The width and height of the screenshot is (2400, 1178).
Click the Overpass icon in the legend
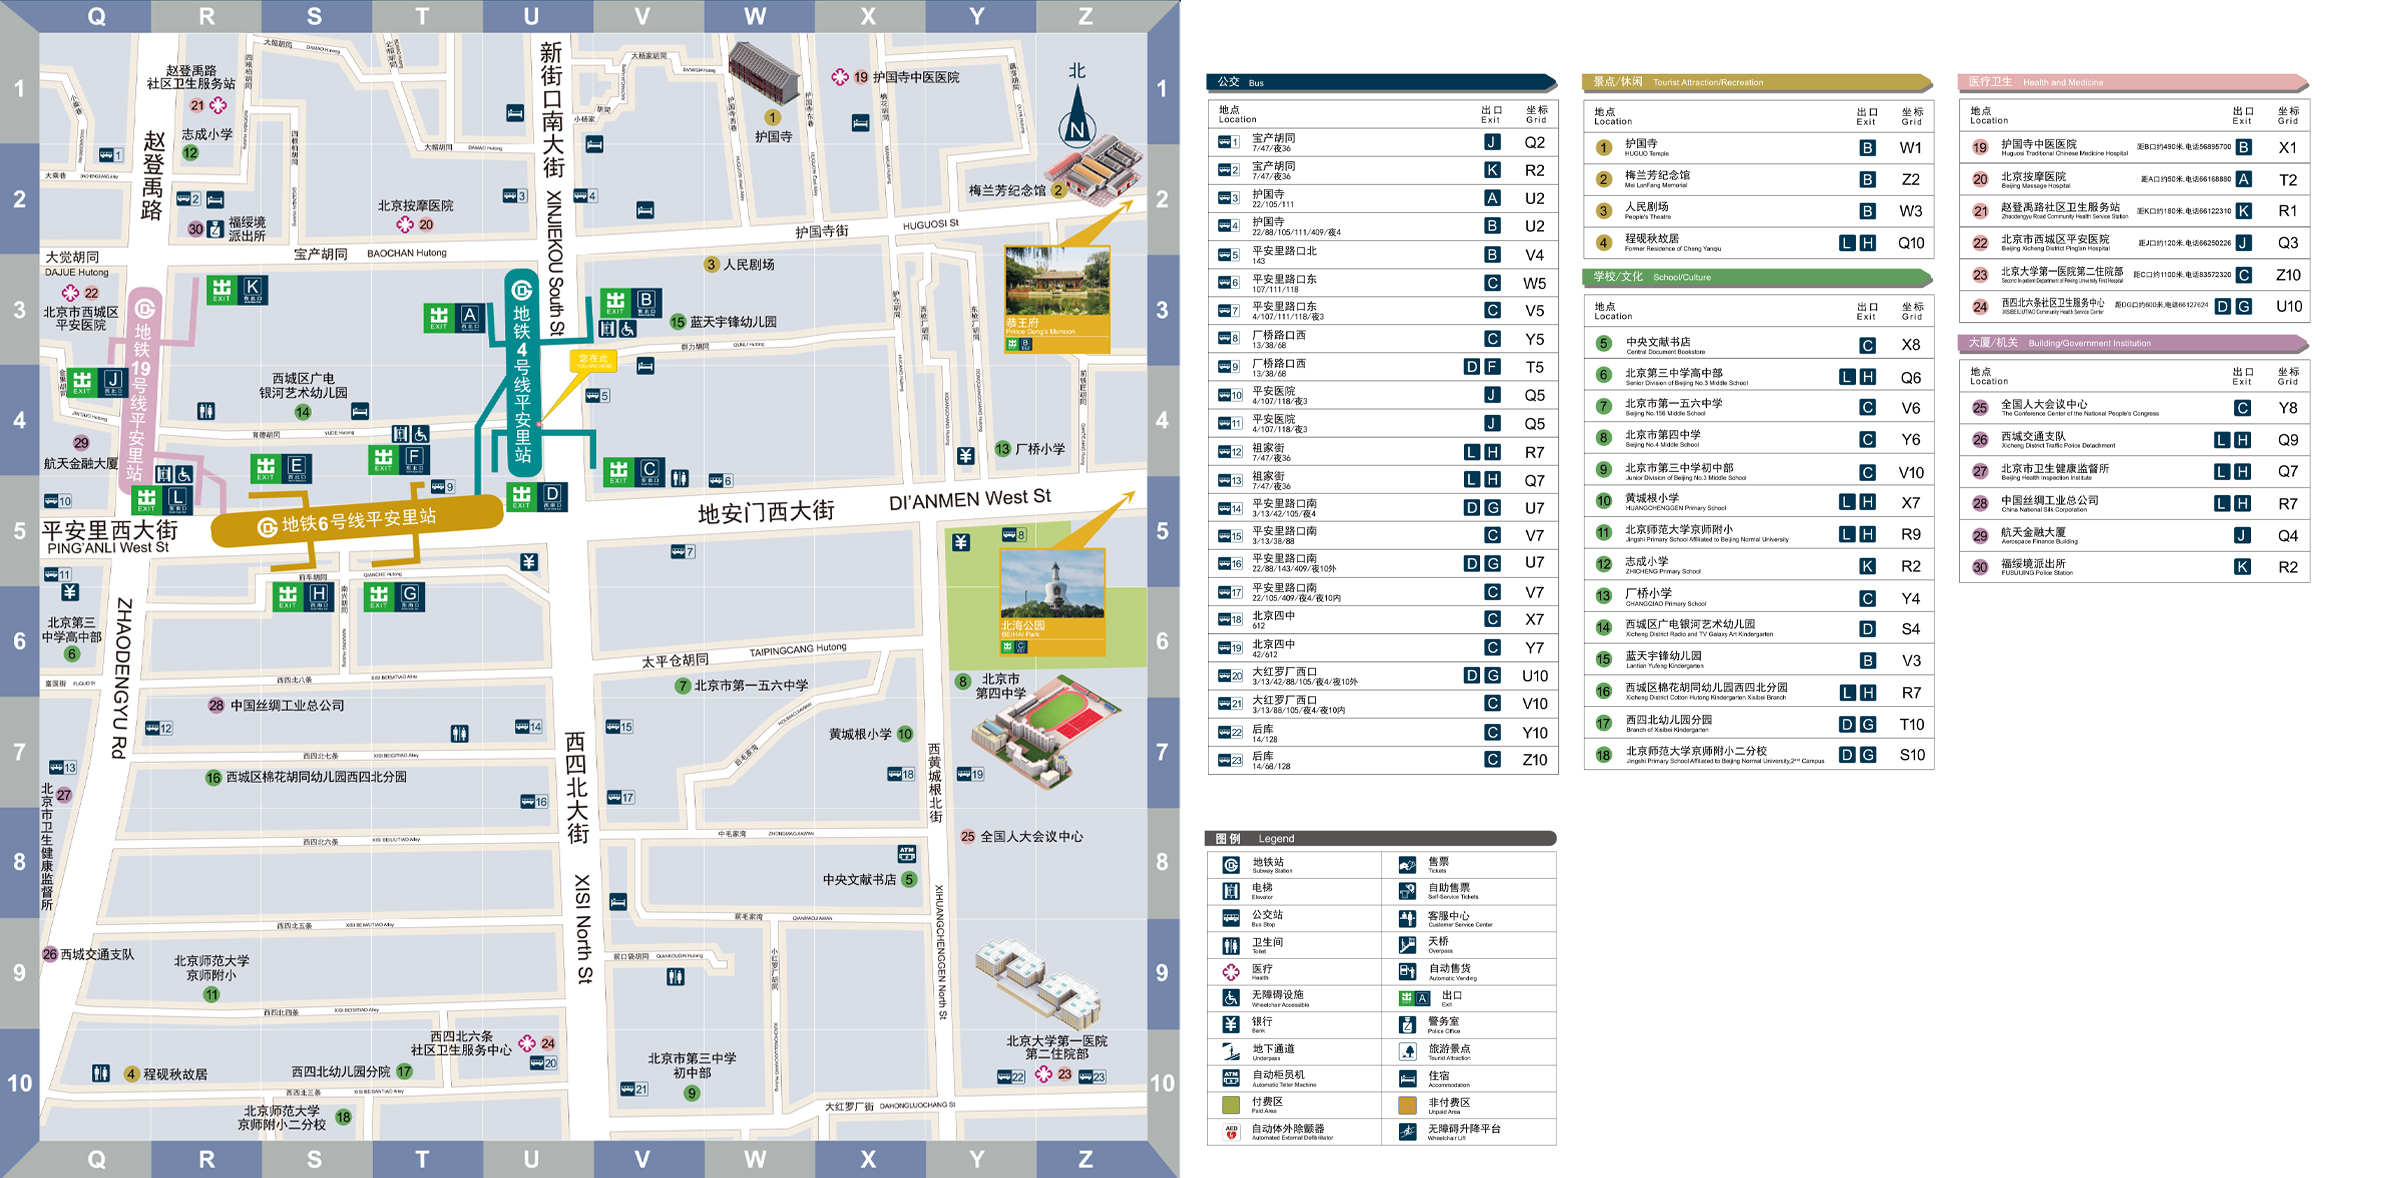pos(1407,944)
